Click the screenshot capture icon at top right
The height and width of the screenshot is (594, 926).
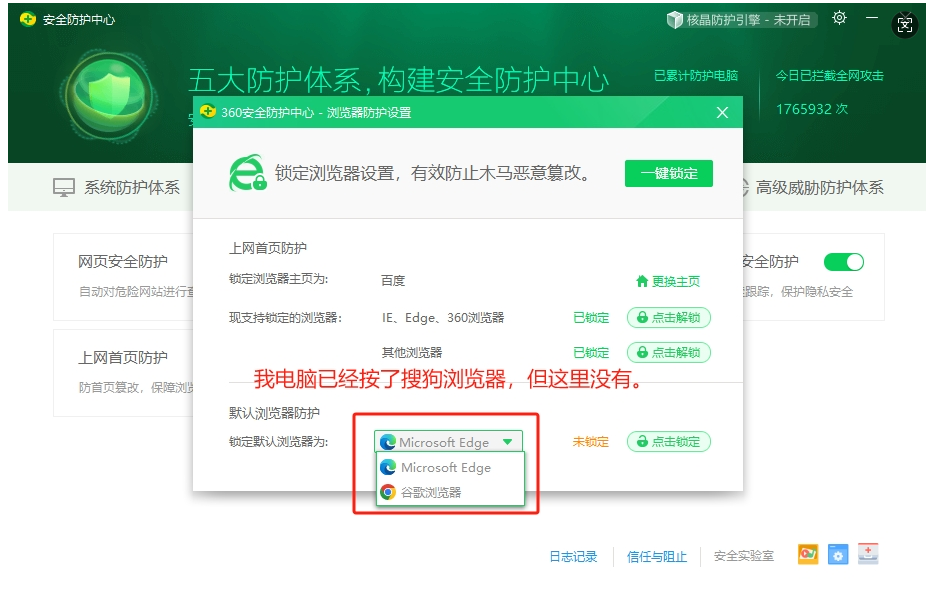[x=905, y=25]
